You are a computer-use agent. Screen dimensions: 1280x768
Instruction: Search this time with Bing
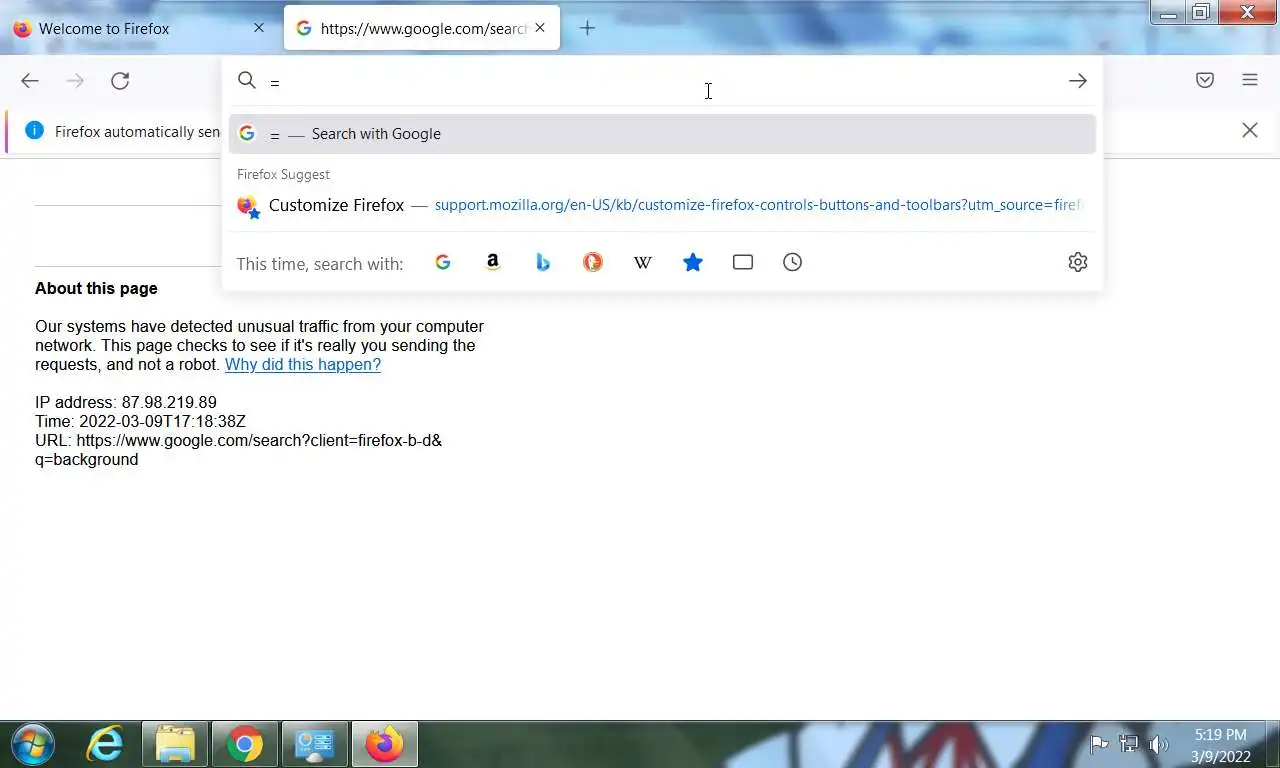[543, 262]
